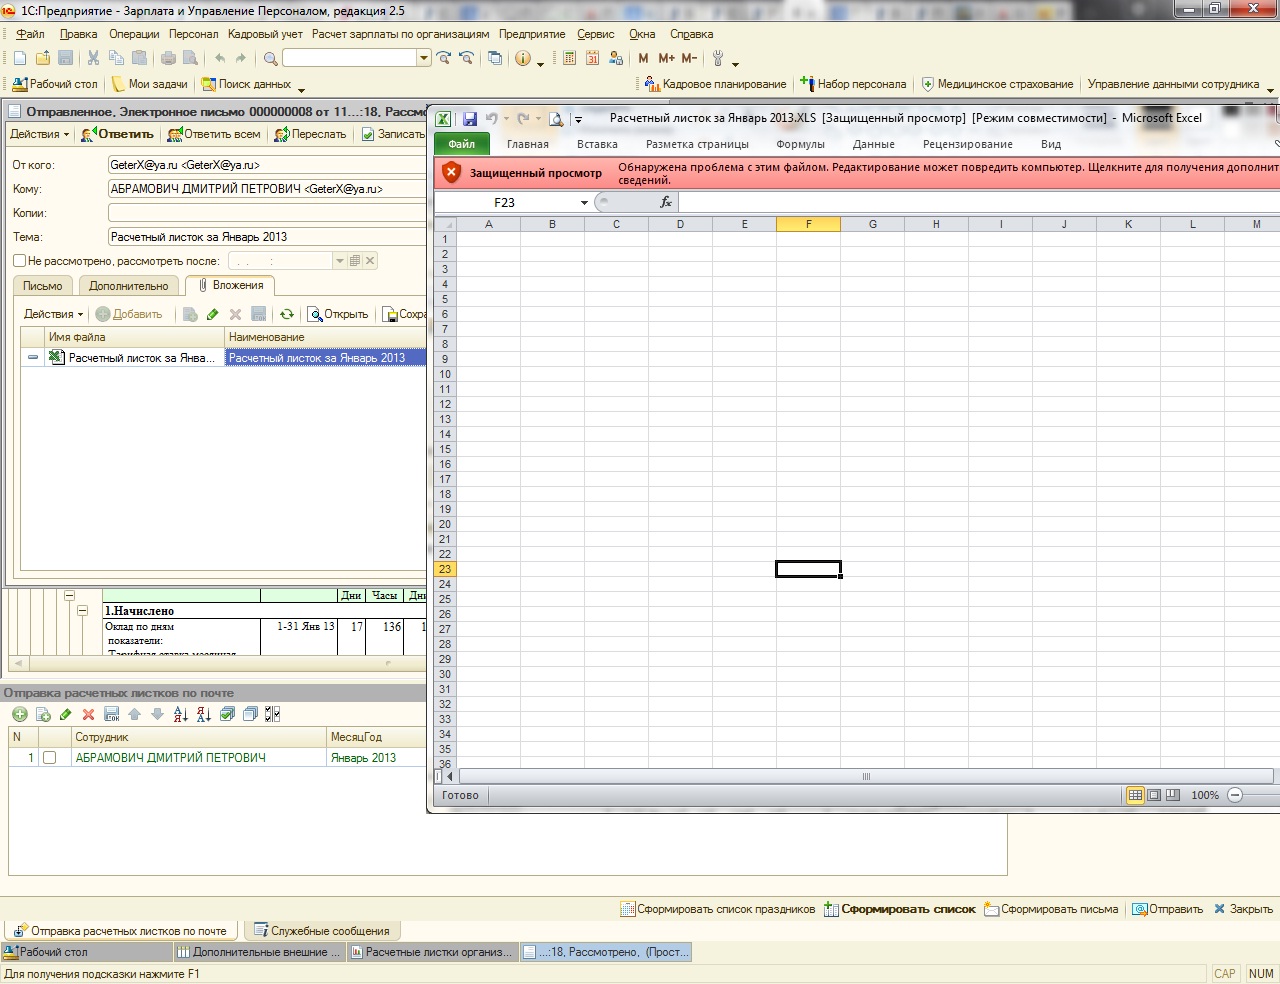Click Сформировать список button

point(900,909)
